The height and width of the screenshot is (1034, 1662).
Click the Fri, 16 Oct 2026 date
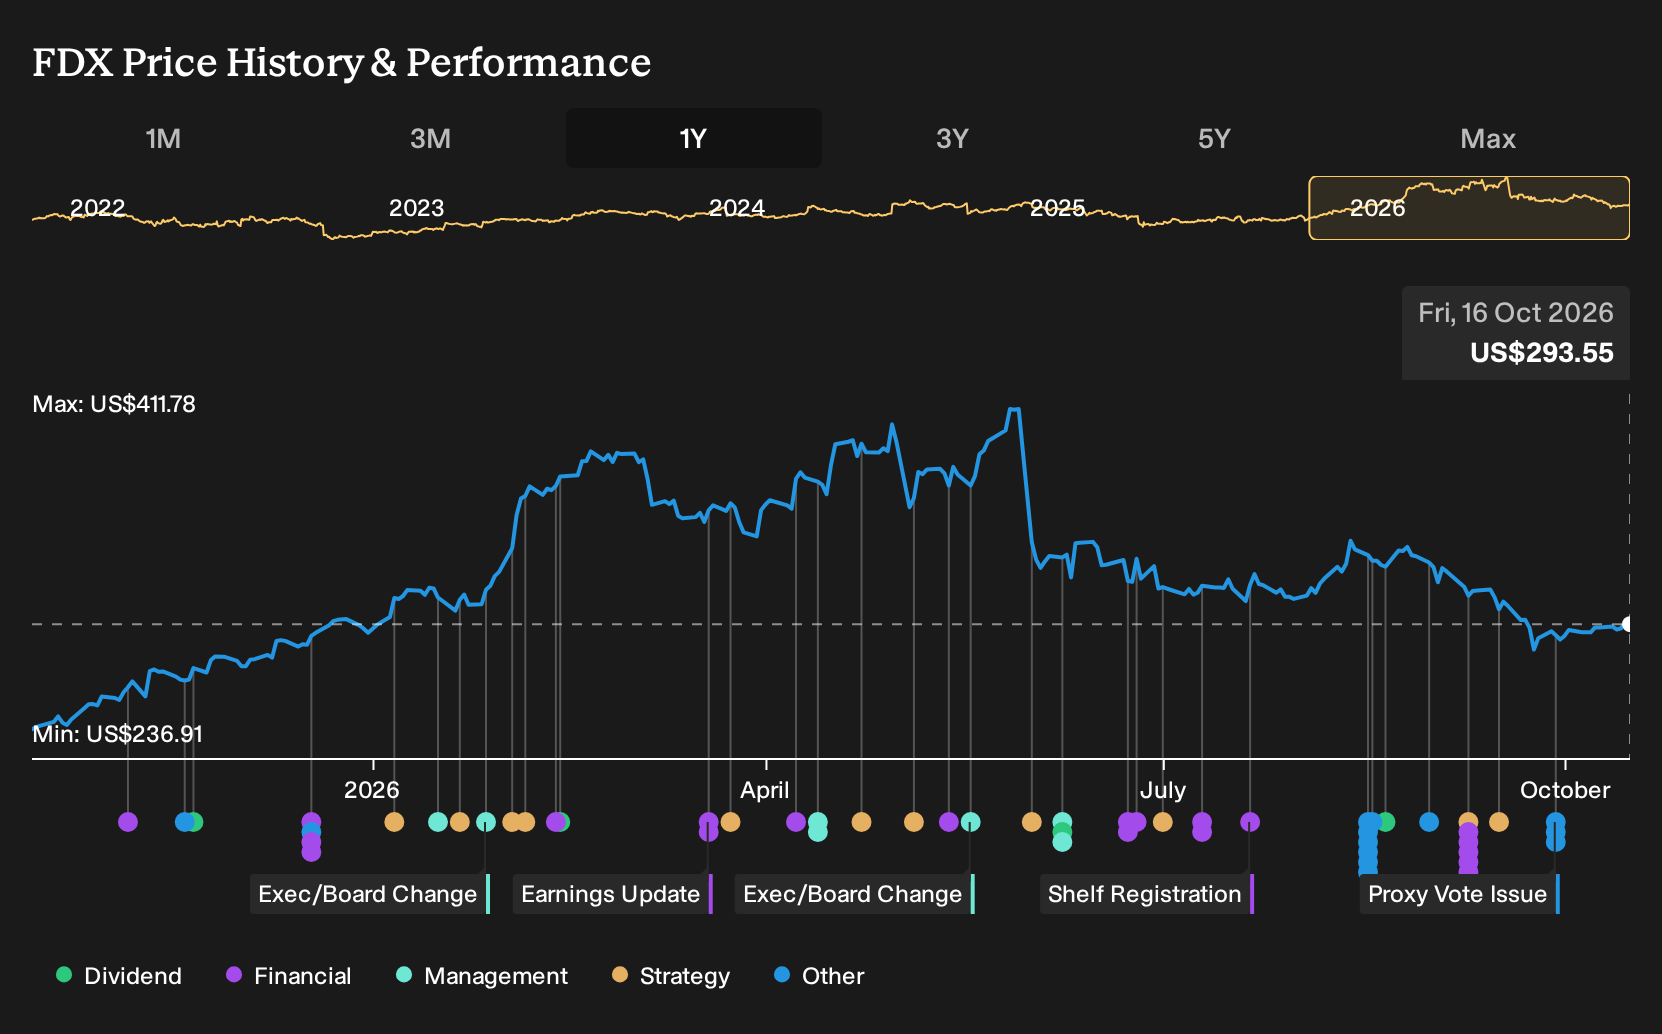(1516, 313)
